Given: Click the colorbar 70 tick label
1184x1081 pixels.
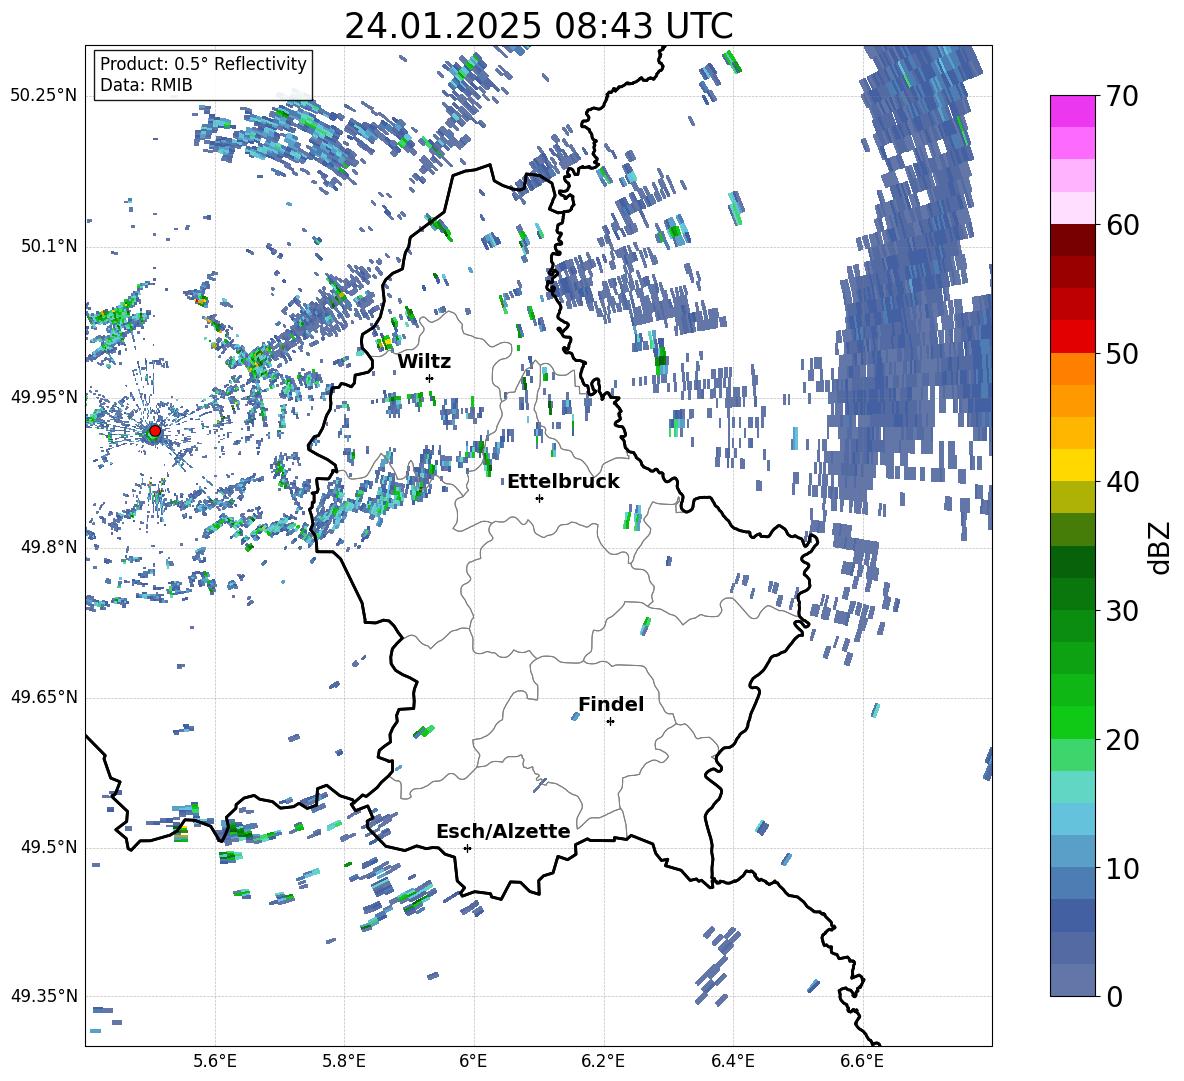Looking at the screenshot, I should (x=1122, y=96).
